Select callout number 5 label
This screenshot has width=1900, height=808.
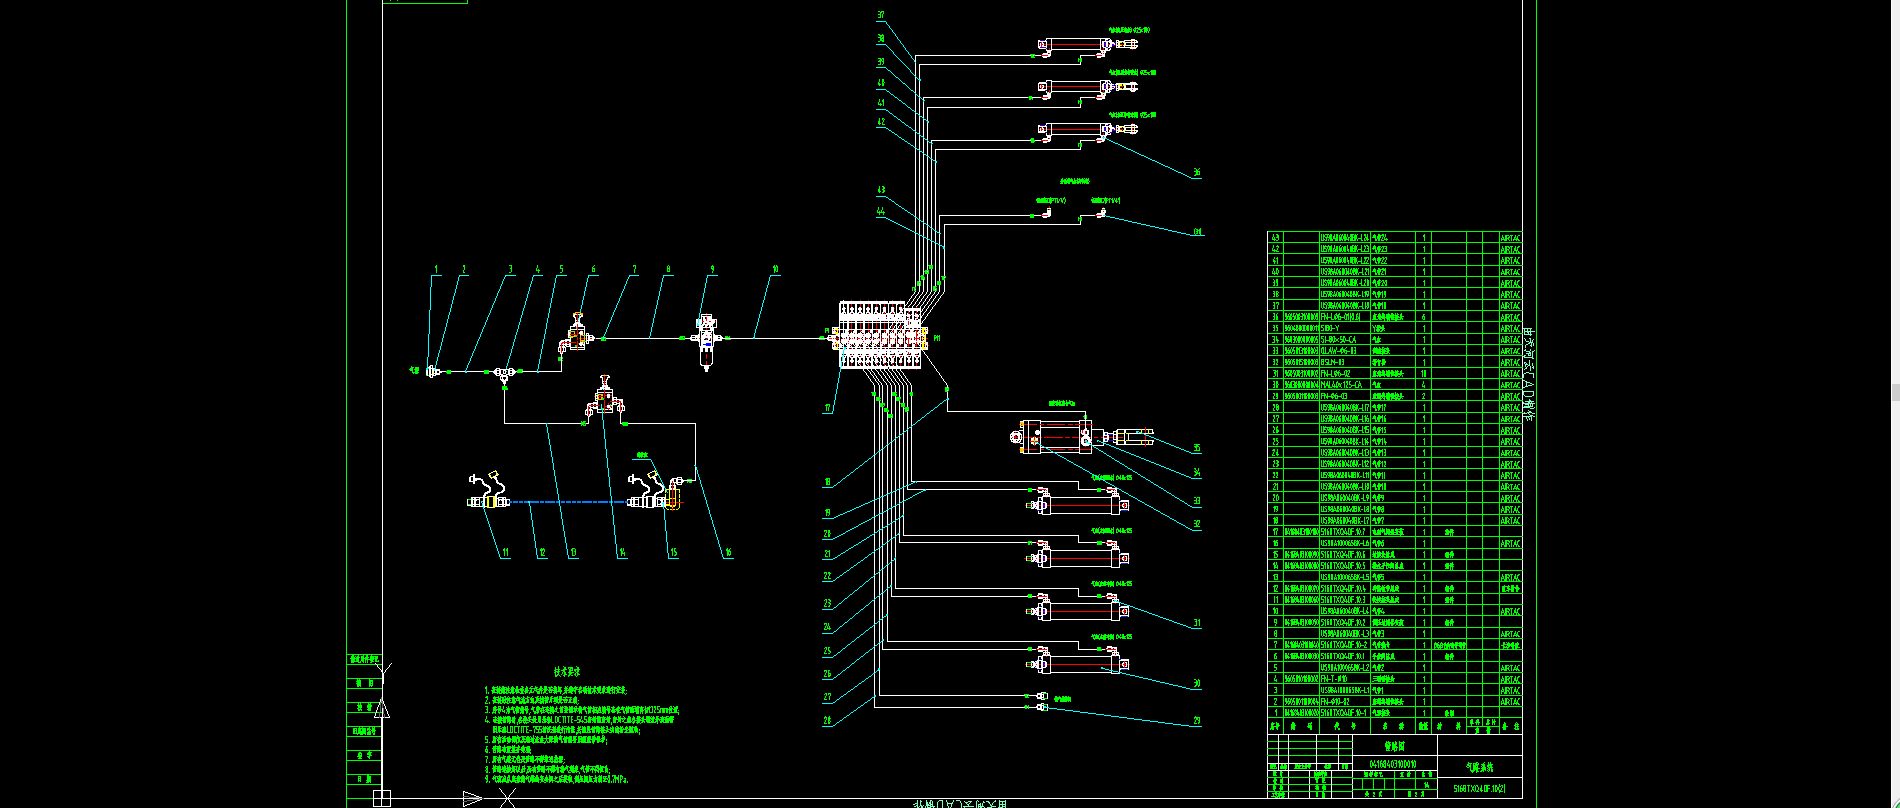click(562, 269)
